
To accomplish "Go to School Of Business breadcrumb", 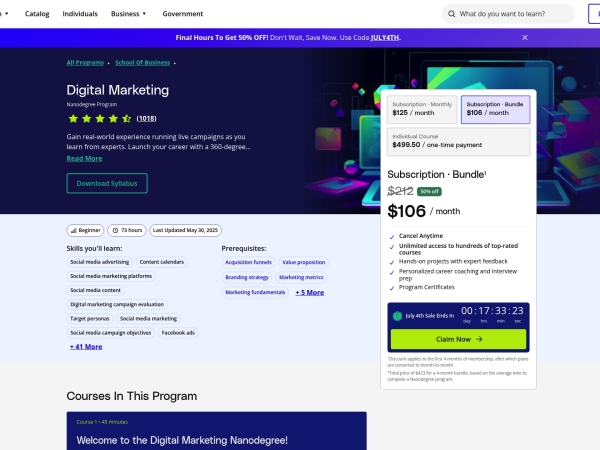I will pos(142,62).
